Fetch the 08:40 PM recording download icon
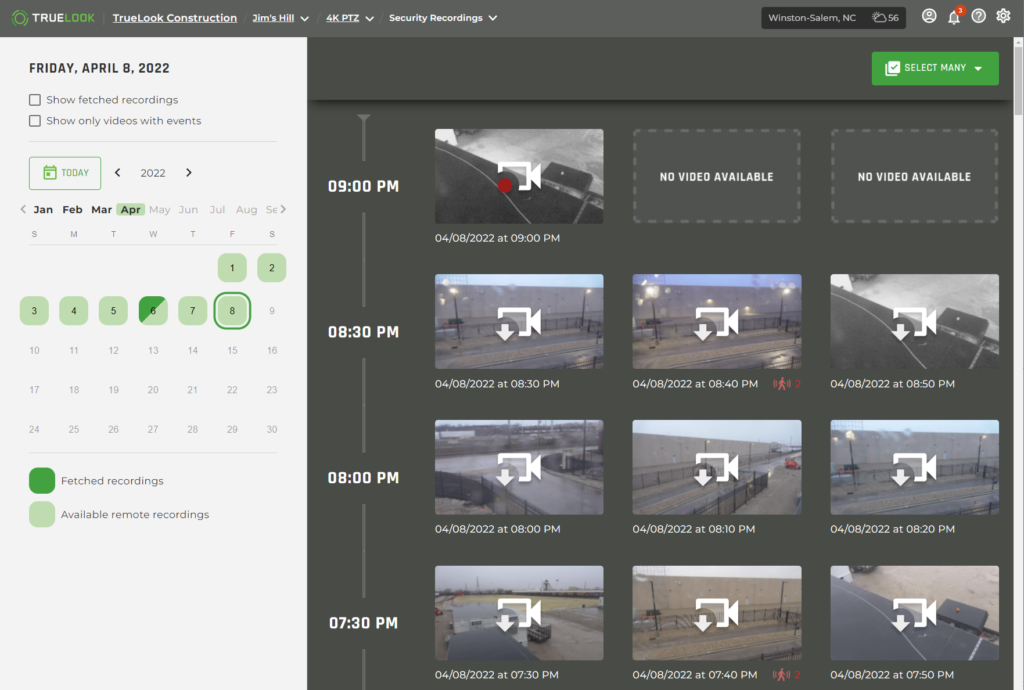 [716, 322]
